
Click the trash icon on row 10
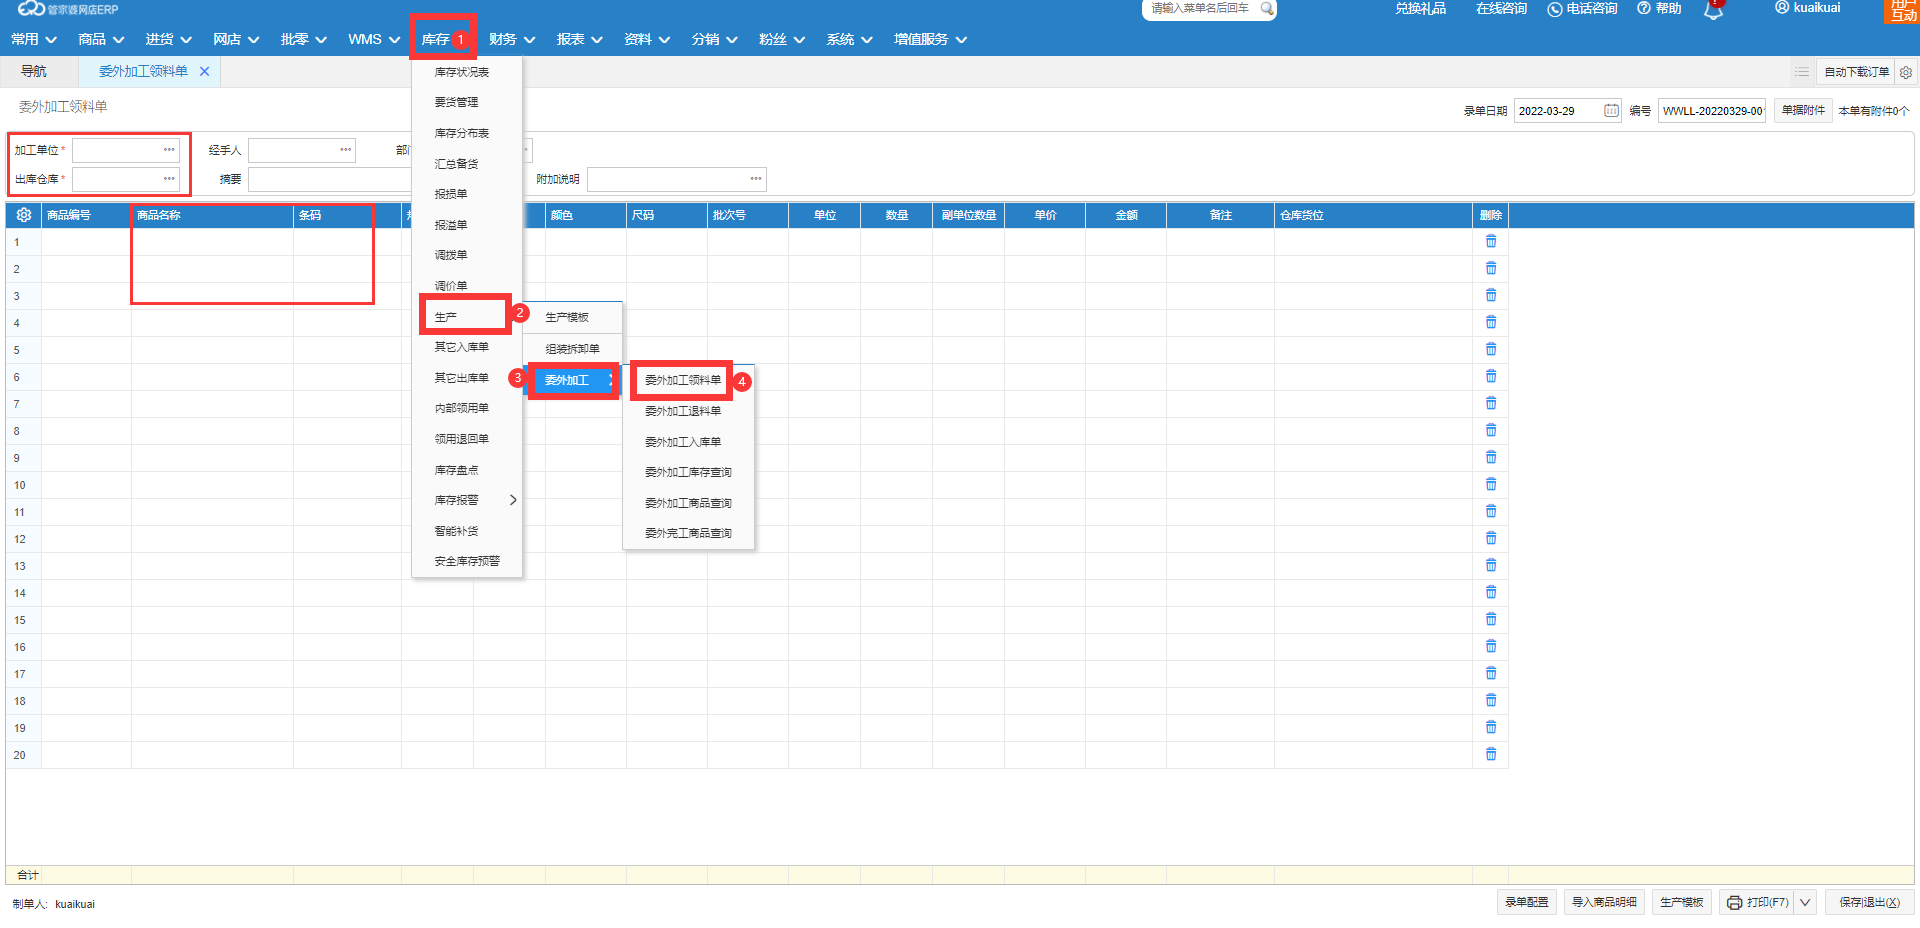pyautogui.click(x=1490, y=484)
